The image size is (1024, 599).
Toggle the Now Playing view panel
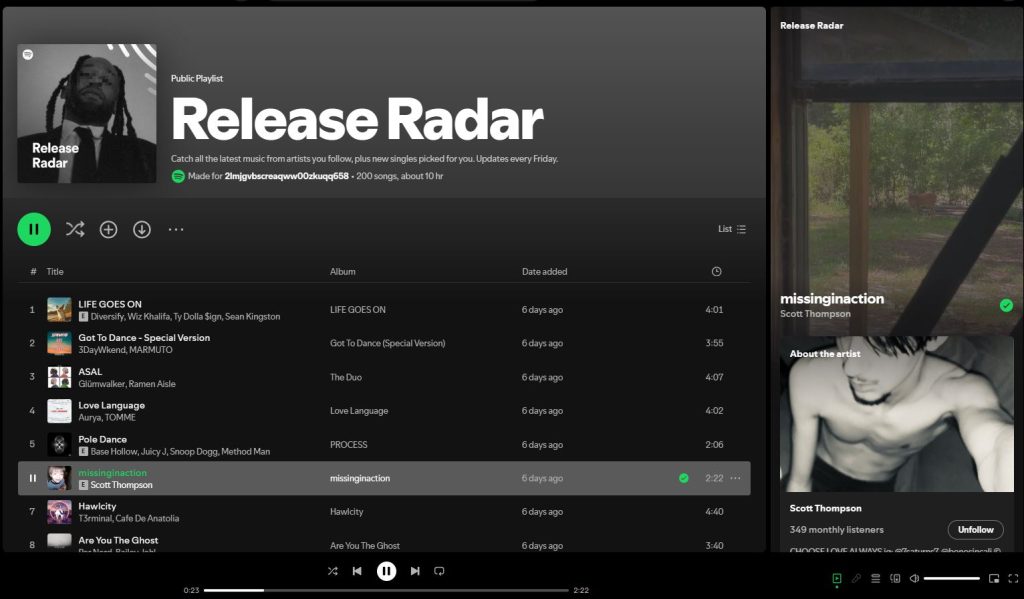(x=837, y=578)
